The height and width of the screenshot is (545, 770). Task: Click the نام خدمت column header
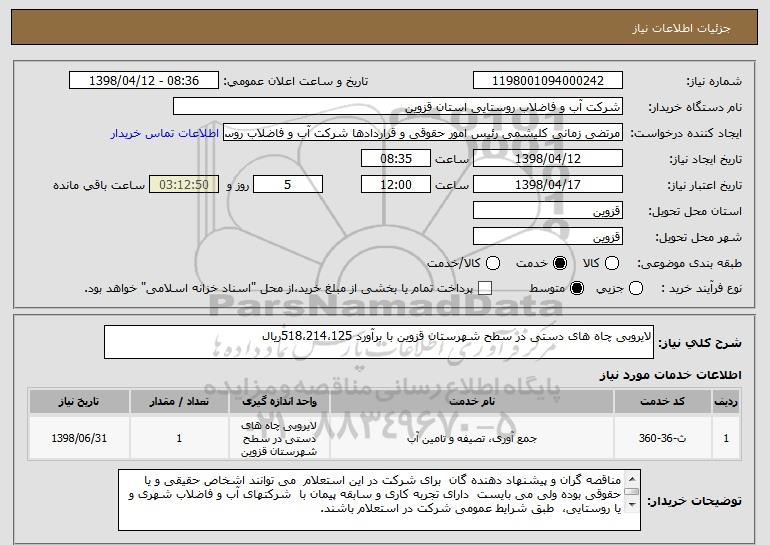(472, 402)
